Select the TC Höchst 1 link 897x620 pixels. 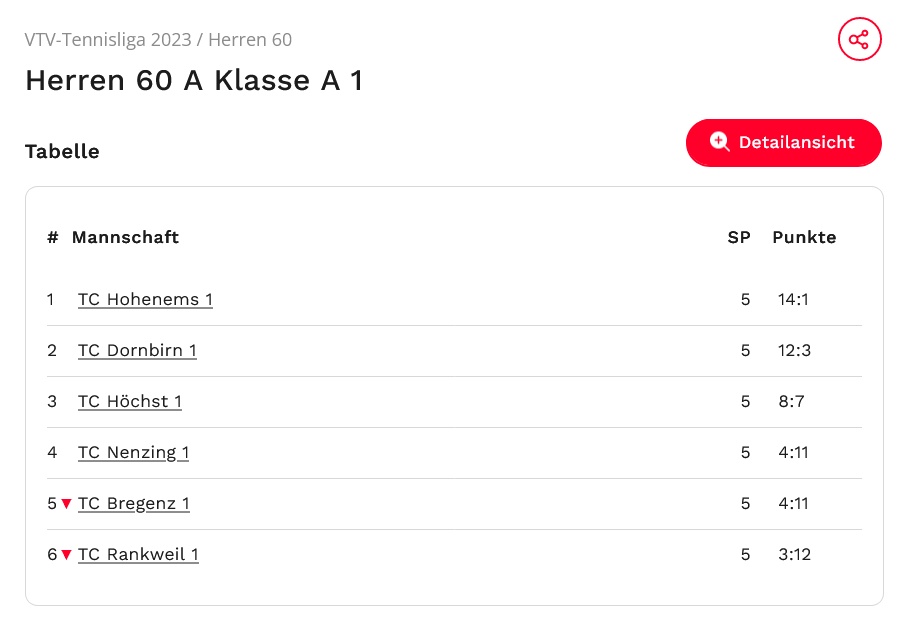[x=130, y=401]
